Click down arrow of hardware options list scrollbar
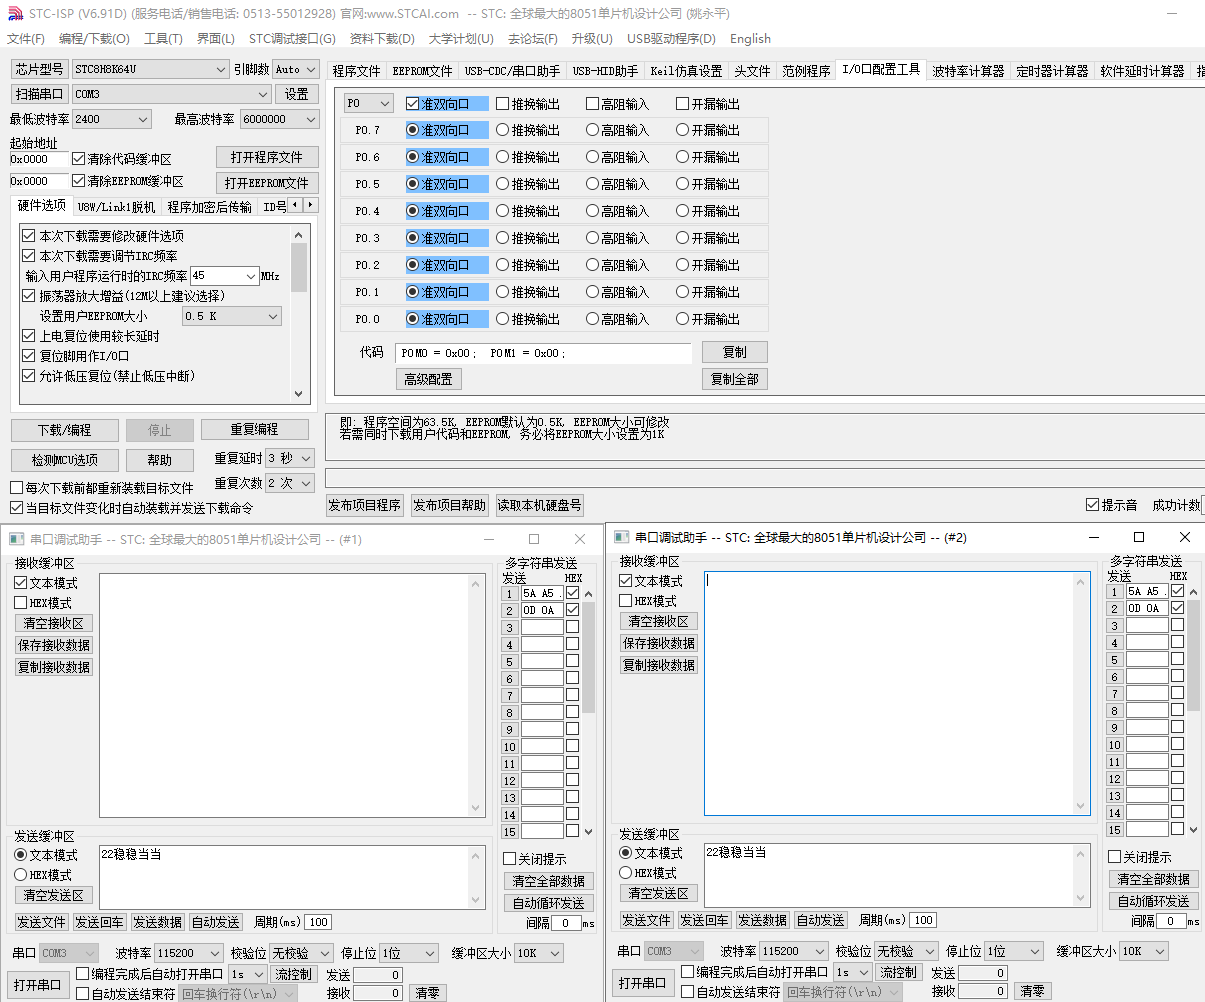 click(299, 394)
